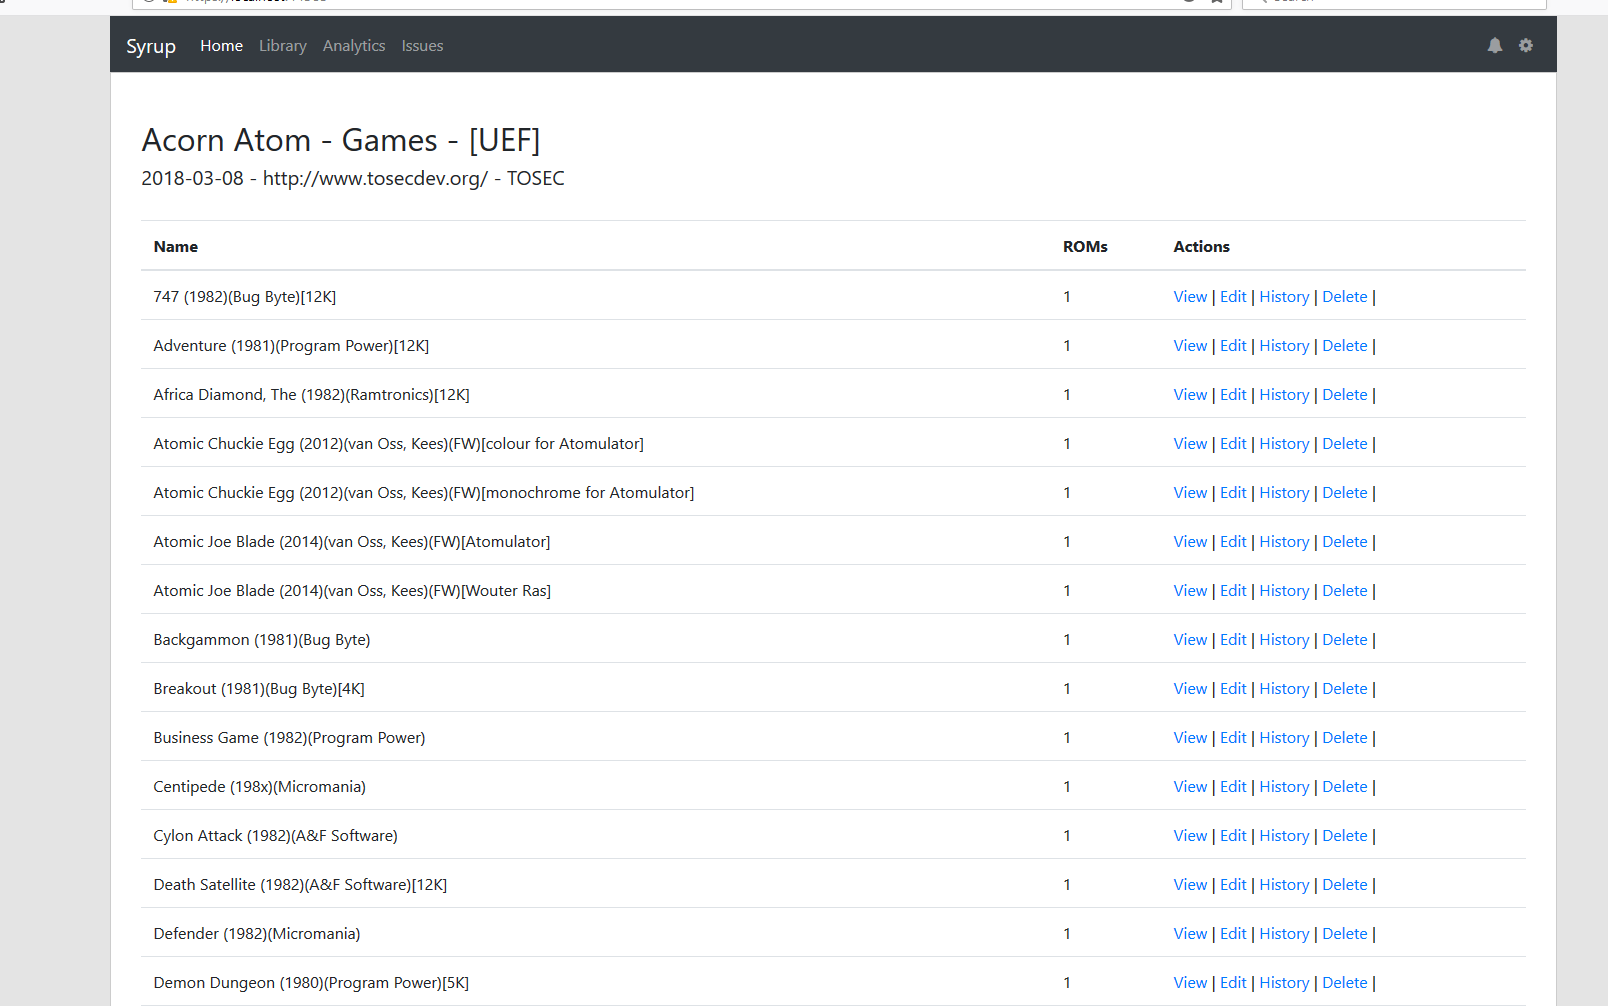Image resolution: width=1608 pixels, height=1006 pixels.
Task: Edit the 747 (1982)(Bug Byte)[12K] entry
Action: coord(1233,297)
